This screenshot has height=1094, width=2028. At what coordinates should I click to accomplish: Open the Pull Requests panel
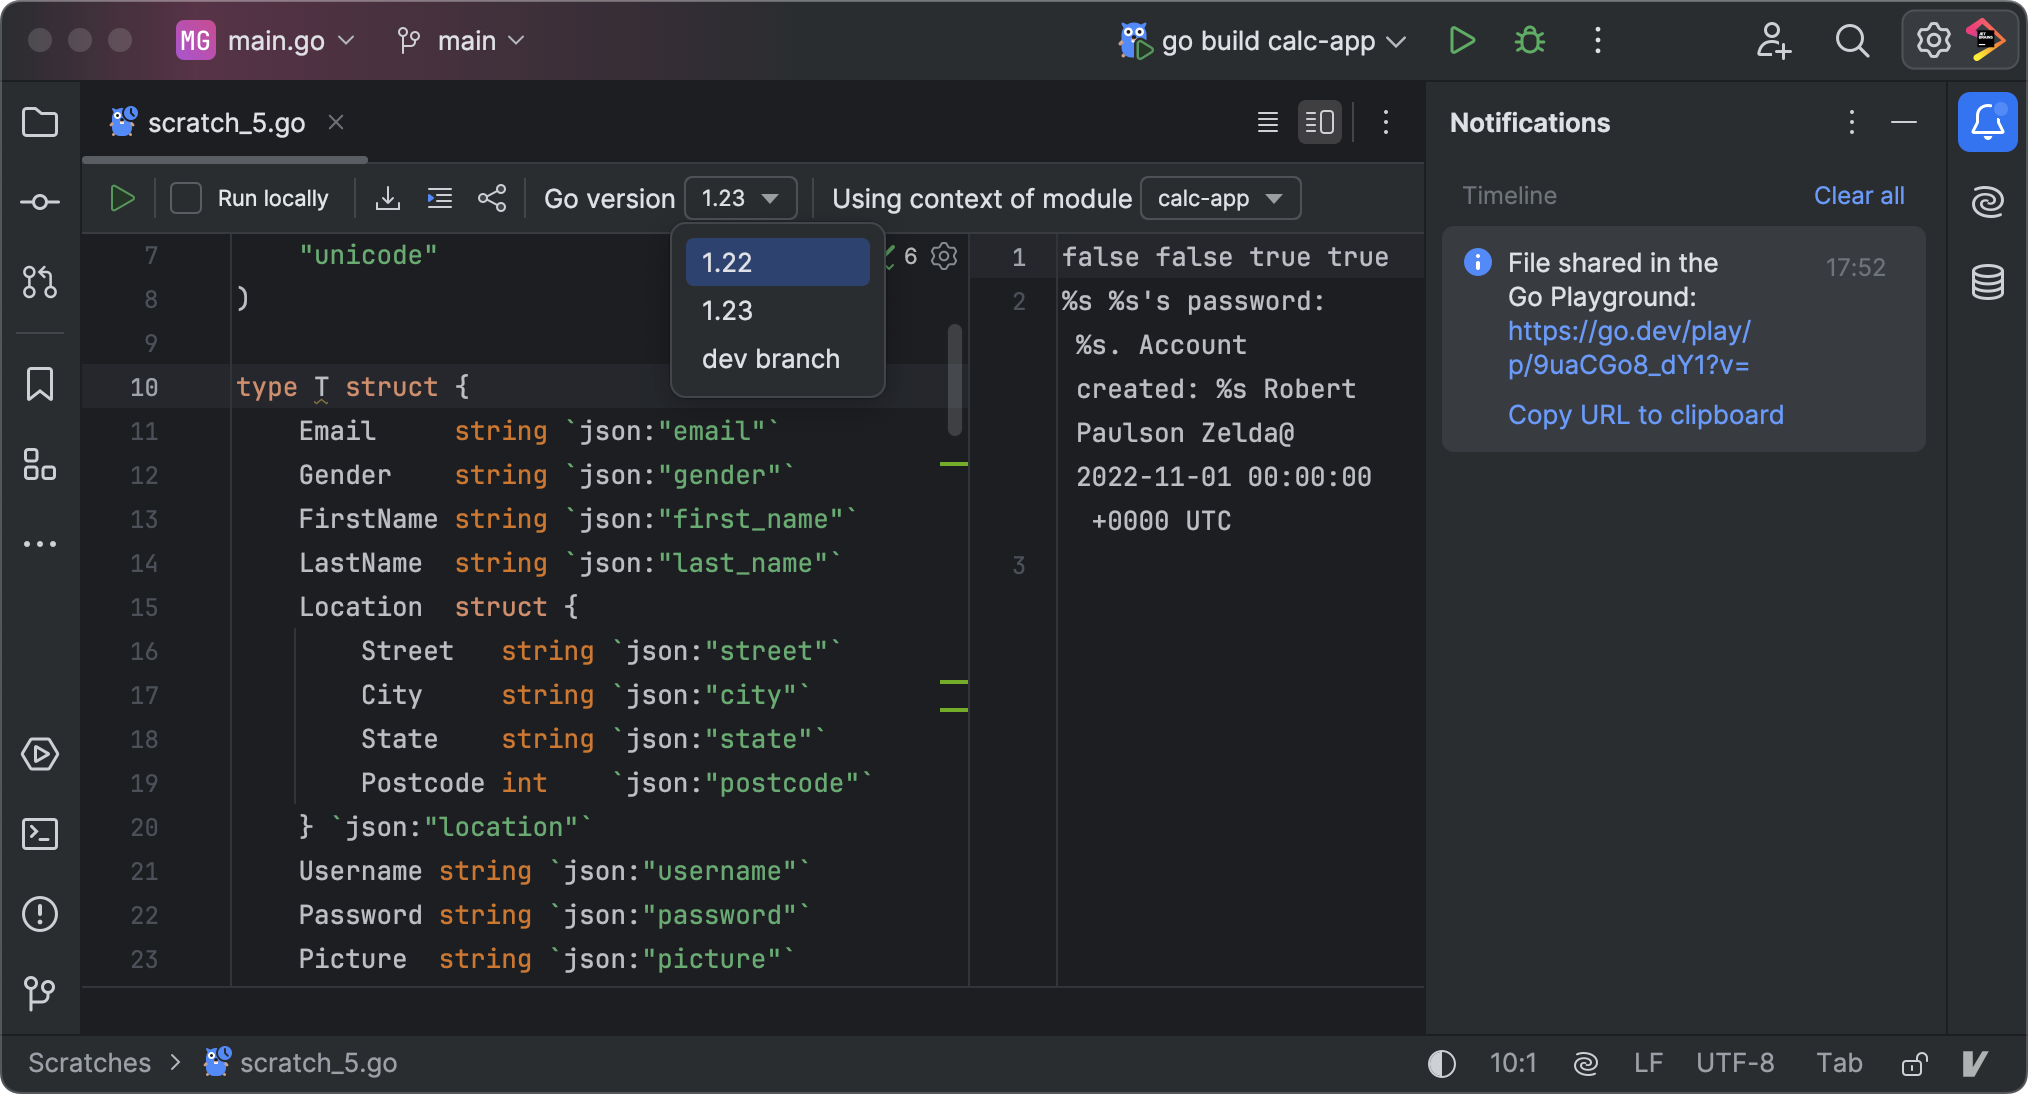(x=39, y=282)
